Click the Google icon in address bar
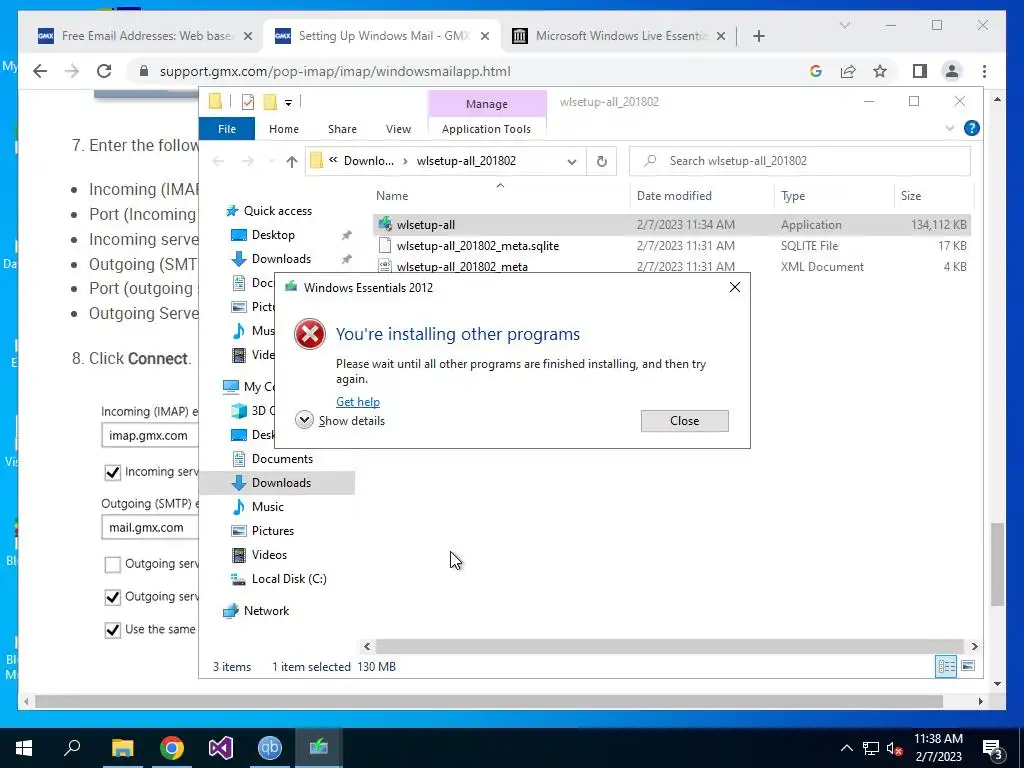Viewport: 1024px width, 768px height. pos(815,71)
